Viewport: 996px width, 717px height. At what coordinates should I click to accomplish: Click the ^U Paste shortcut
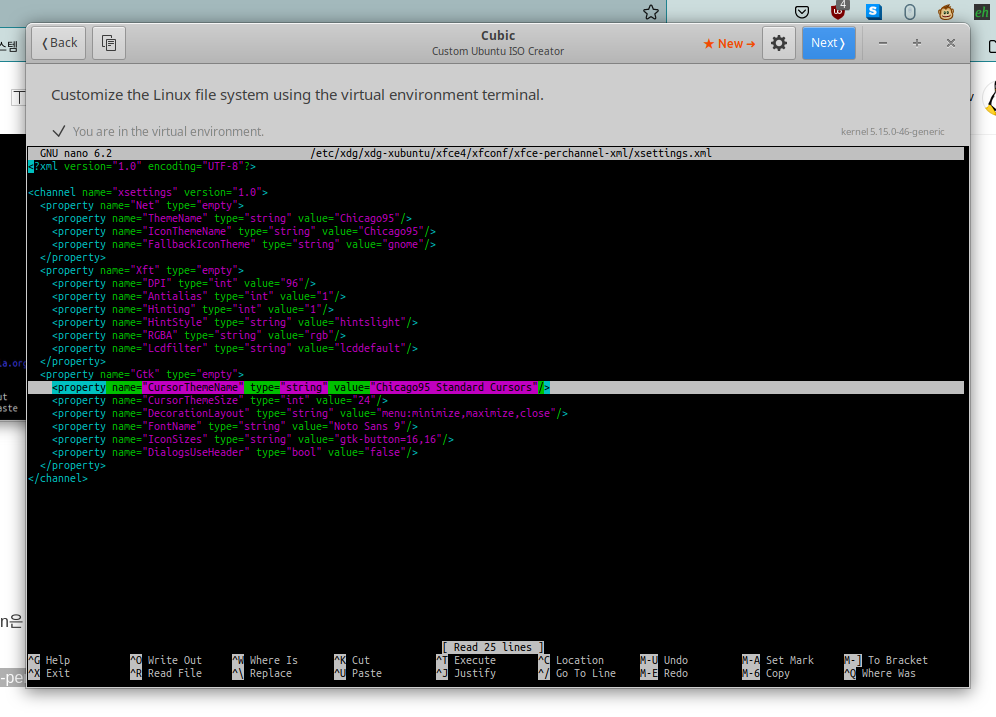pos(358,673)
